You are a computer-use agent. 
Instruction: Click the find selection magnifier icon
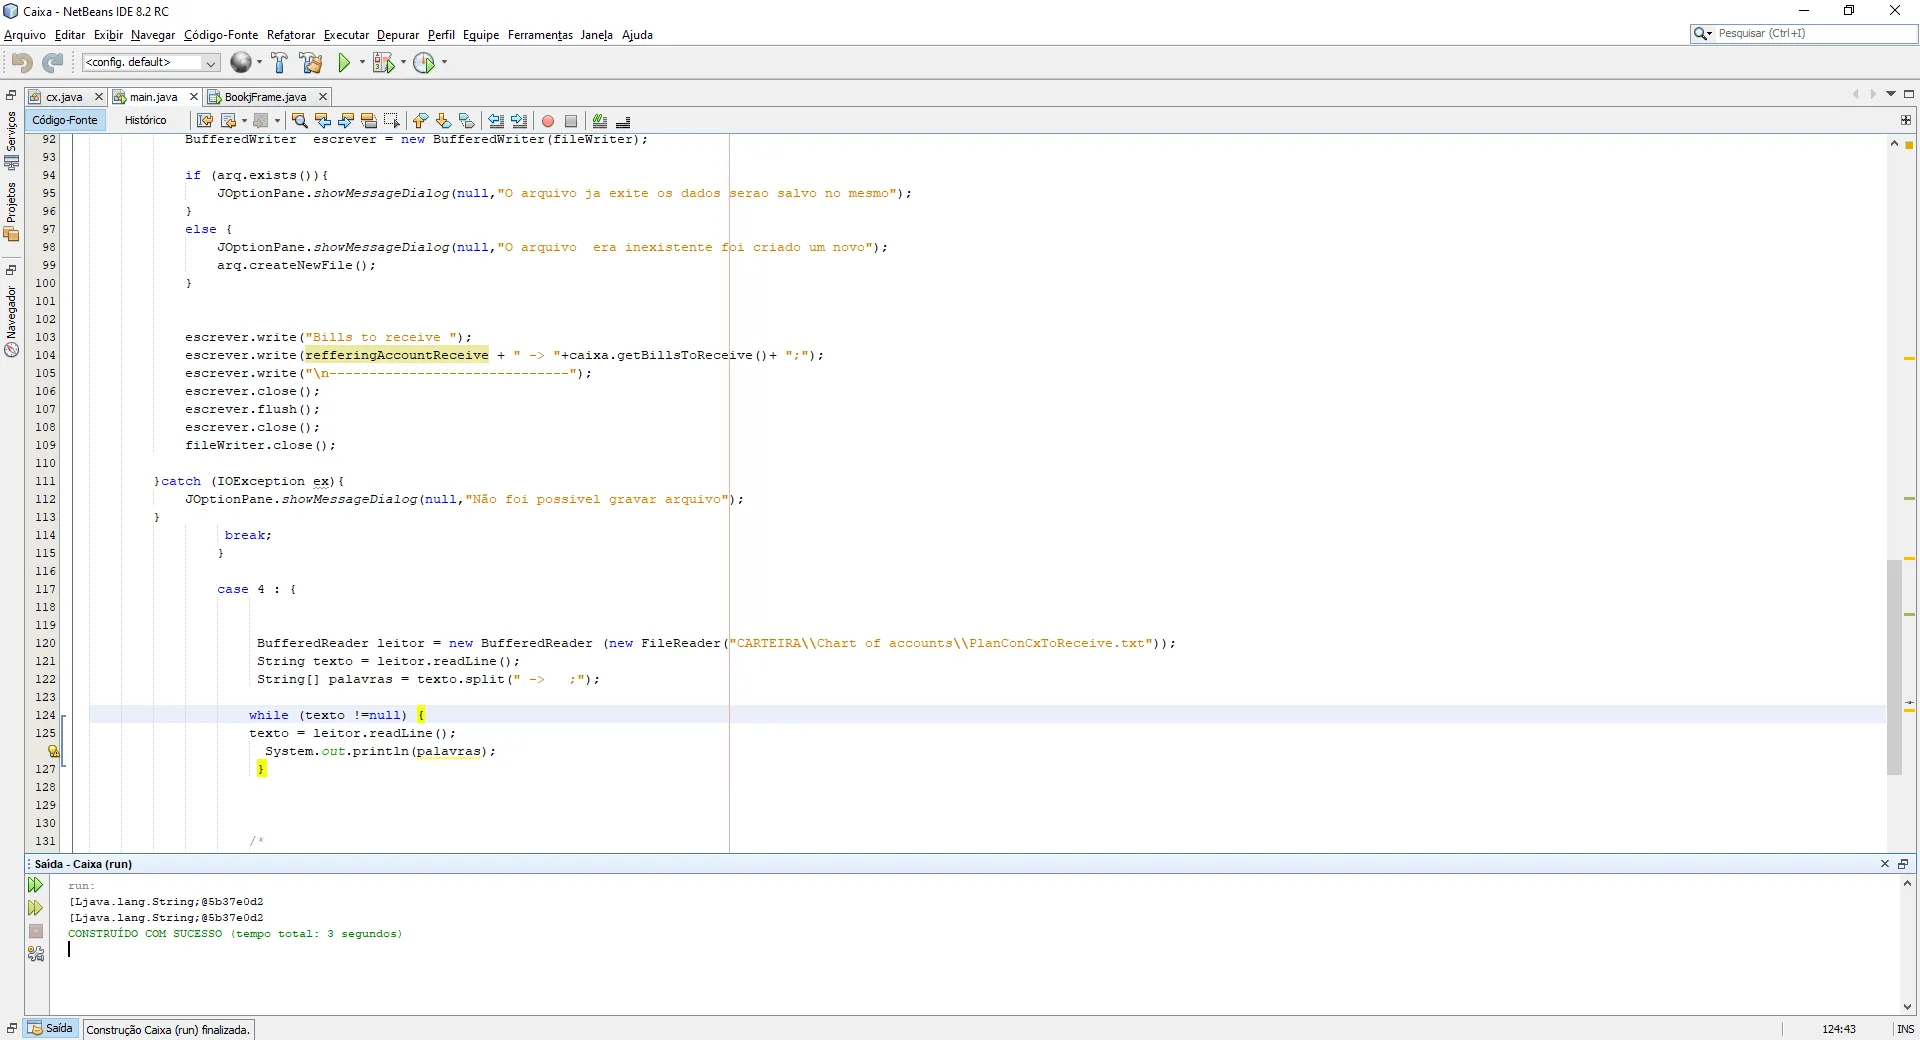tap(299, 121)
